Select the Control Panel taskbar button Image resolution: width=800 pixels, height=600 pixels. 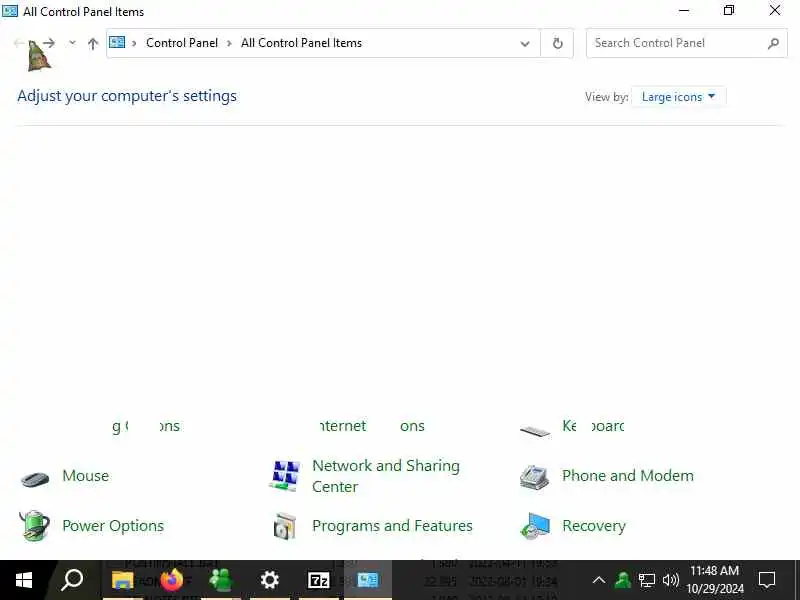pos(367,580)
